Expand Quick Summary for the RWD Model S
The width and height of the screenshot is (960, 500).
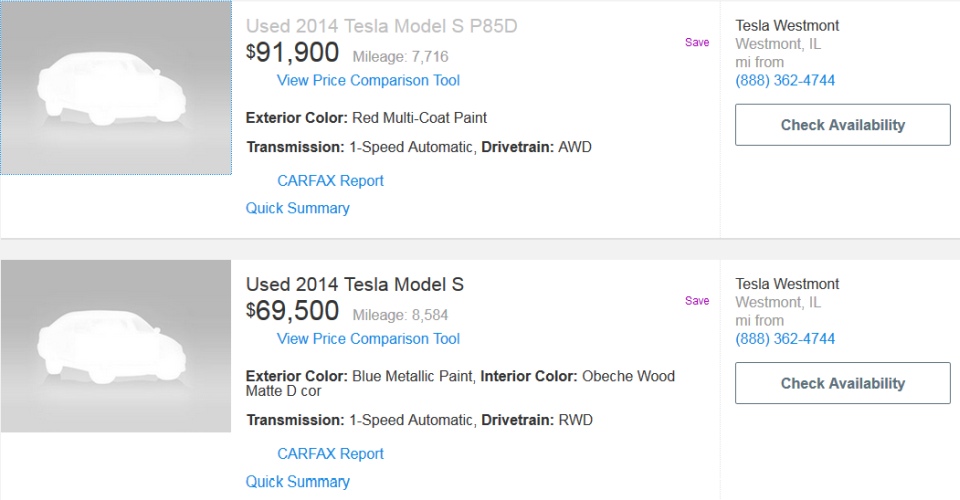298,482
